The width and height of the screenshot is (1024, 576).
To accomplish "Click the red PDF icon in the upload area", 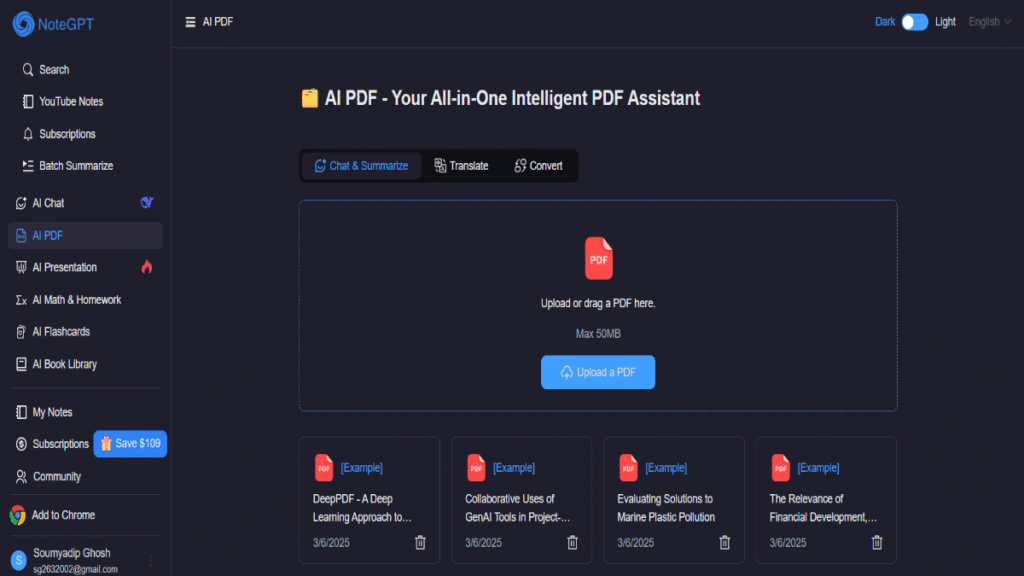I will click(x=598, y=258).
